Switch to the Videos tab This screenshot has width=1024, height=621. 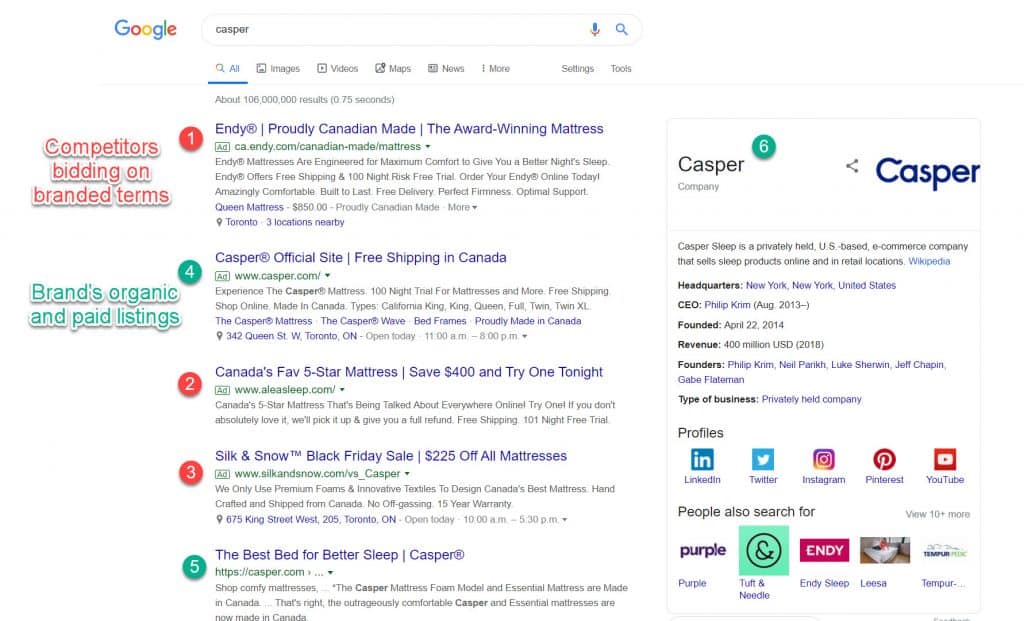(x=338, y=69)
